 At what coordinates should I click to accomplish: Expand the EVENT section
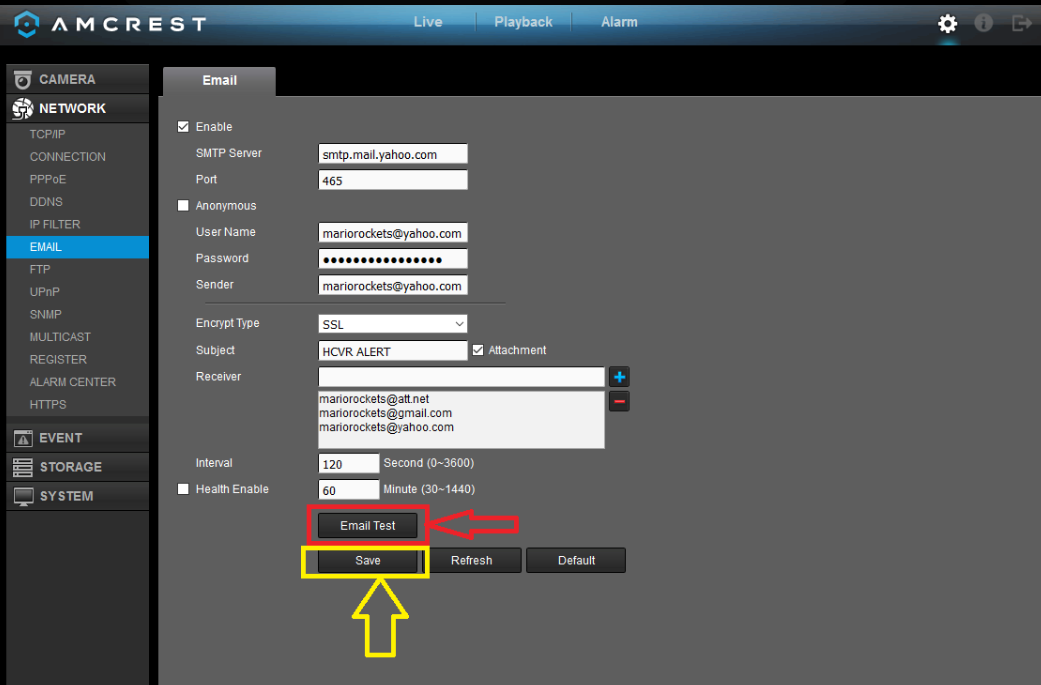coord(78,438)
